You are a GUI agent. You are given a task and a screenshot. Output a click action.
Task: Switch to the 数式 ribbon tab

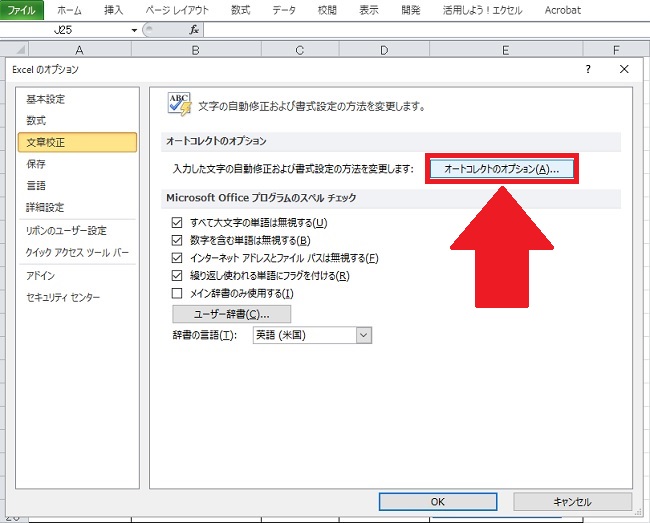click(x=240, y=9)
